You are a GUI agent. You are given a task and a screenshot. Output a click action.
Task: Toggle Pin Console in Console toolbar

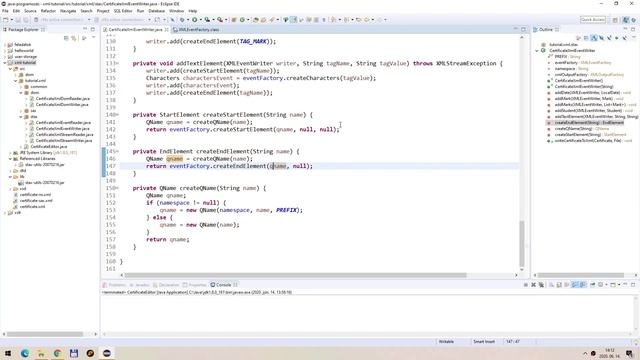point(592,284)
